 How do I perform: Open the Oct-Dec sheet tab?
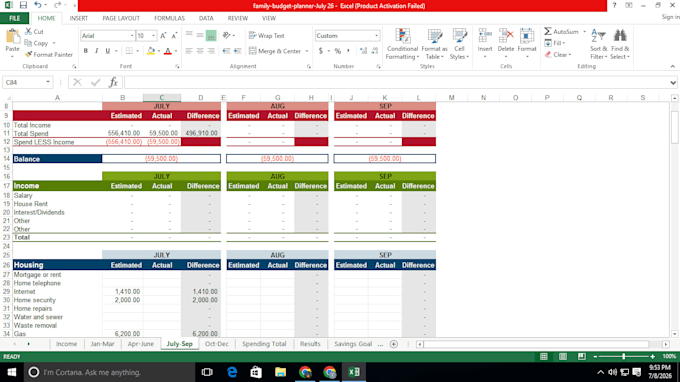click(x=216, y=344)
